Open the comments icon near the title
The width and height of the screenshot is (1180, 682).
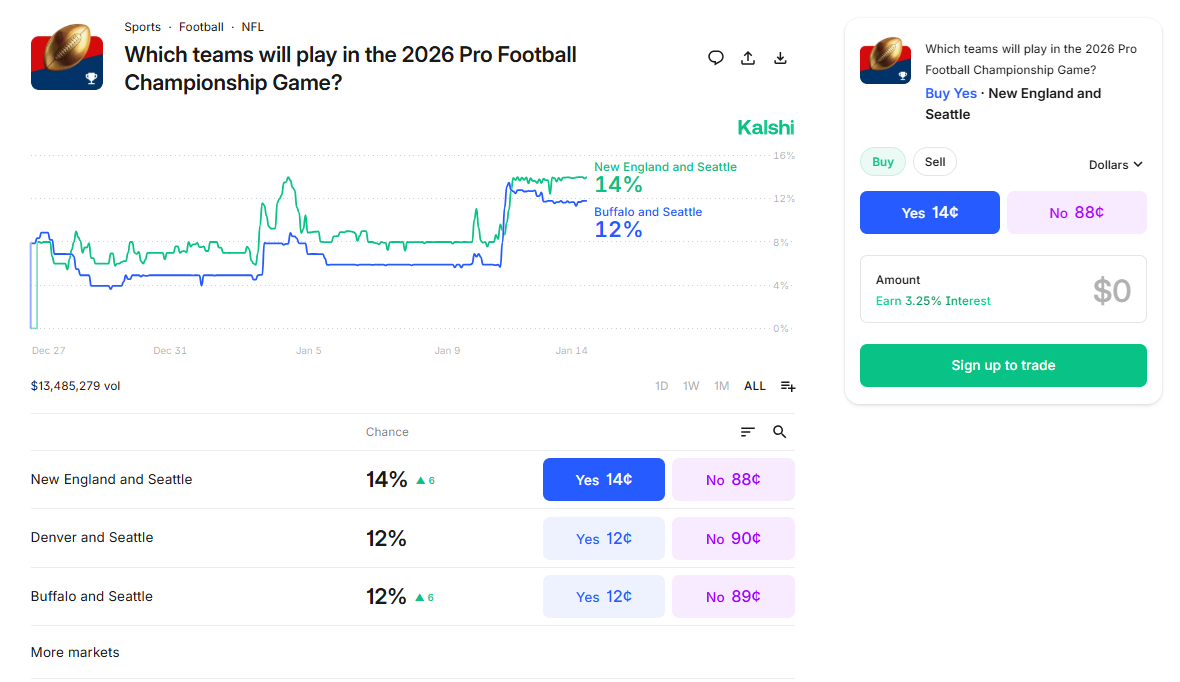[715, 58]
